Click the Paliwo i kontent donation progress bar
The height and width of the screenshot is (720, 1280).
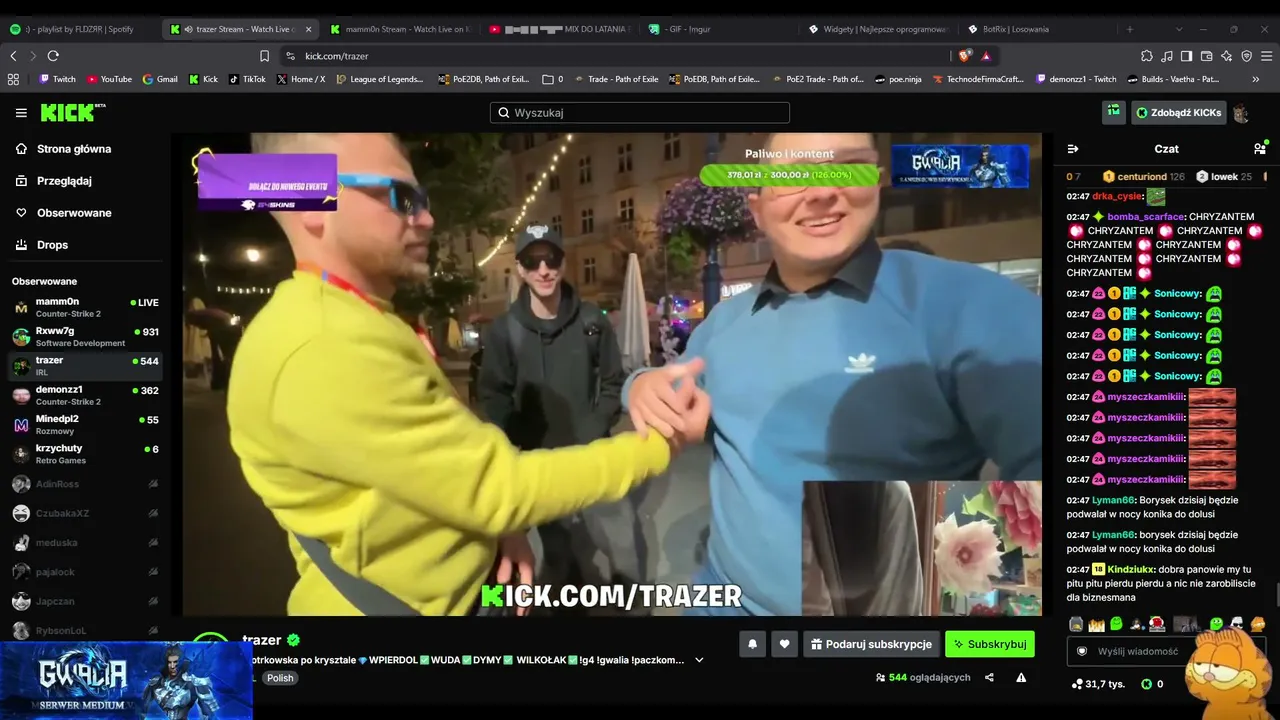pyautogui.click(x=789, y=175)
